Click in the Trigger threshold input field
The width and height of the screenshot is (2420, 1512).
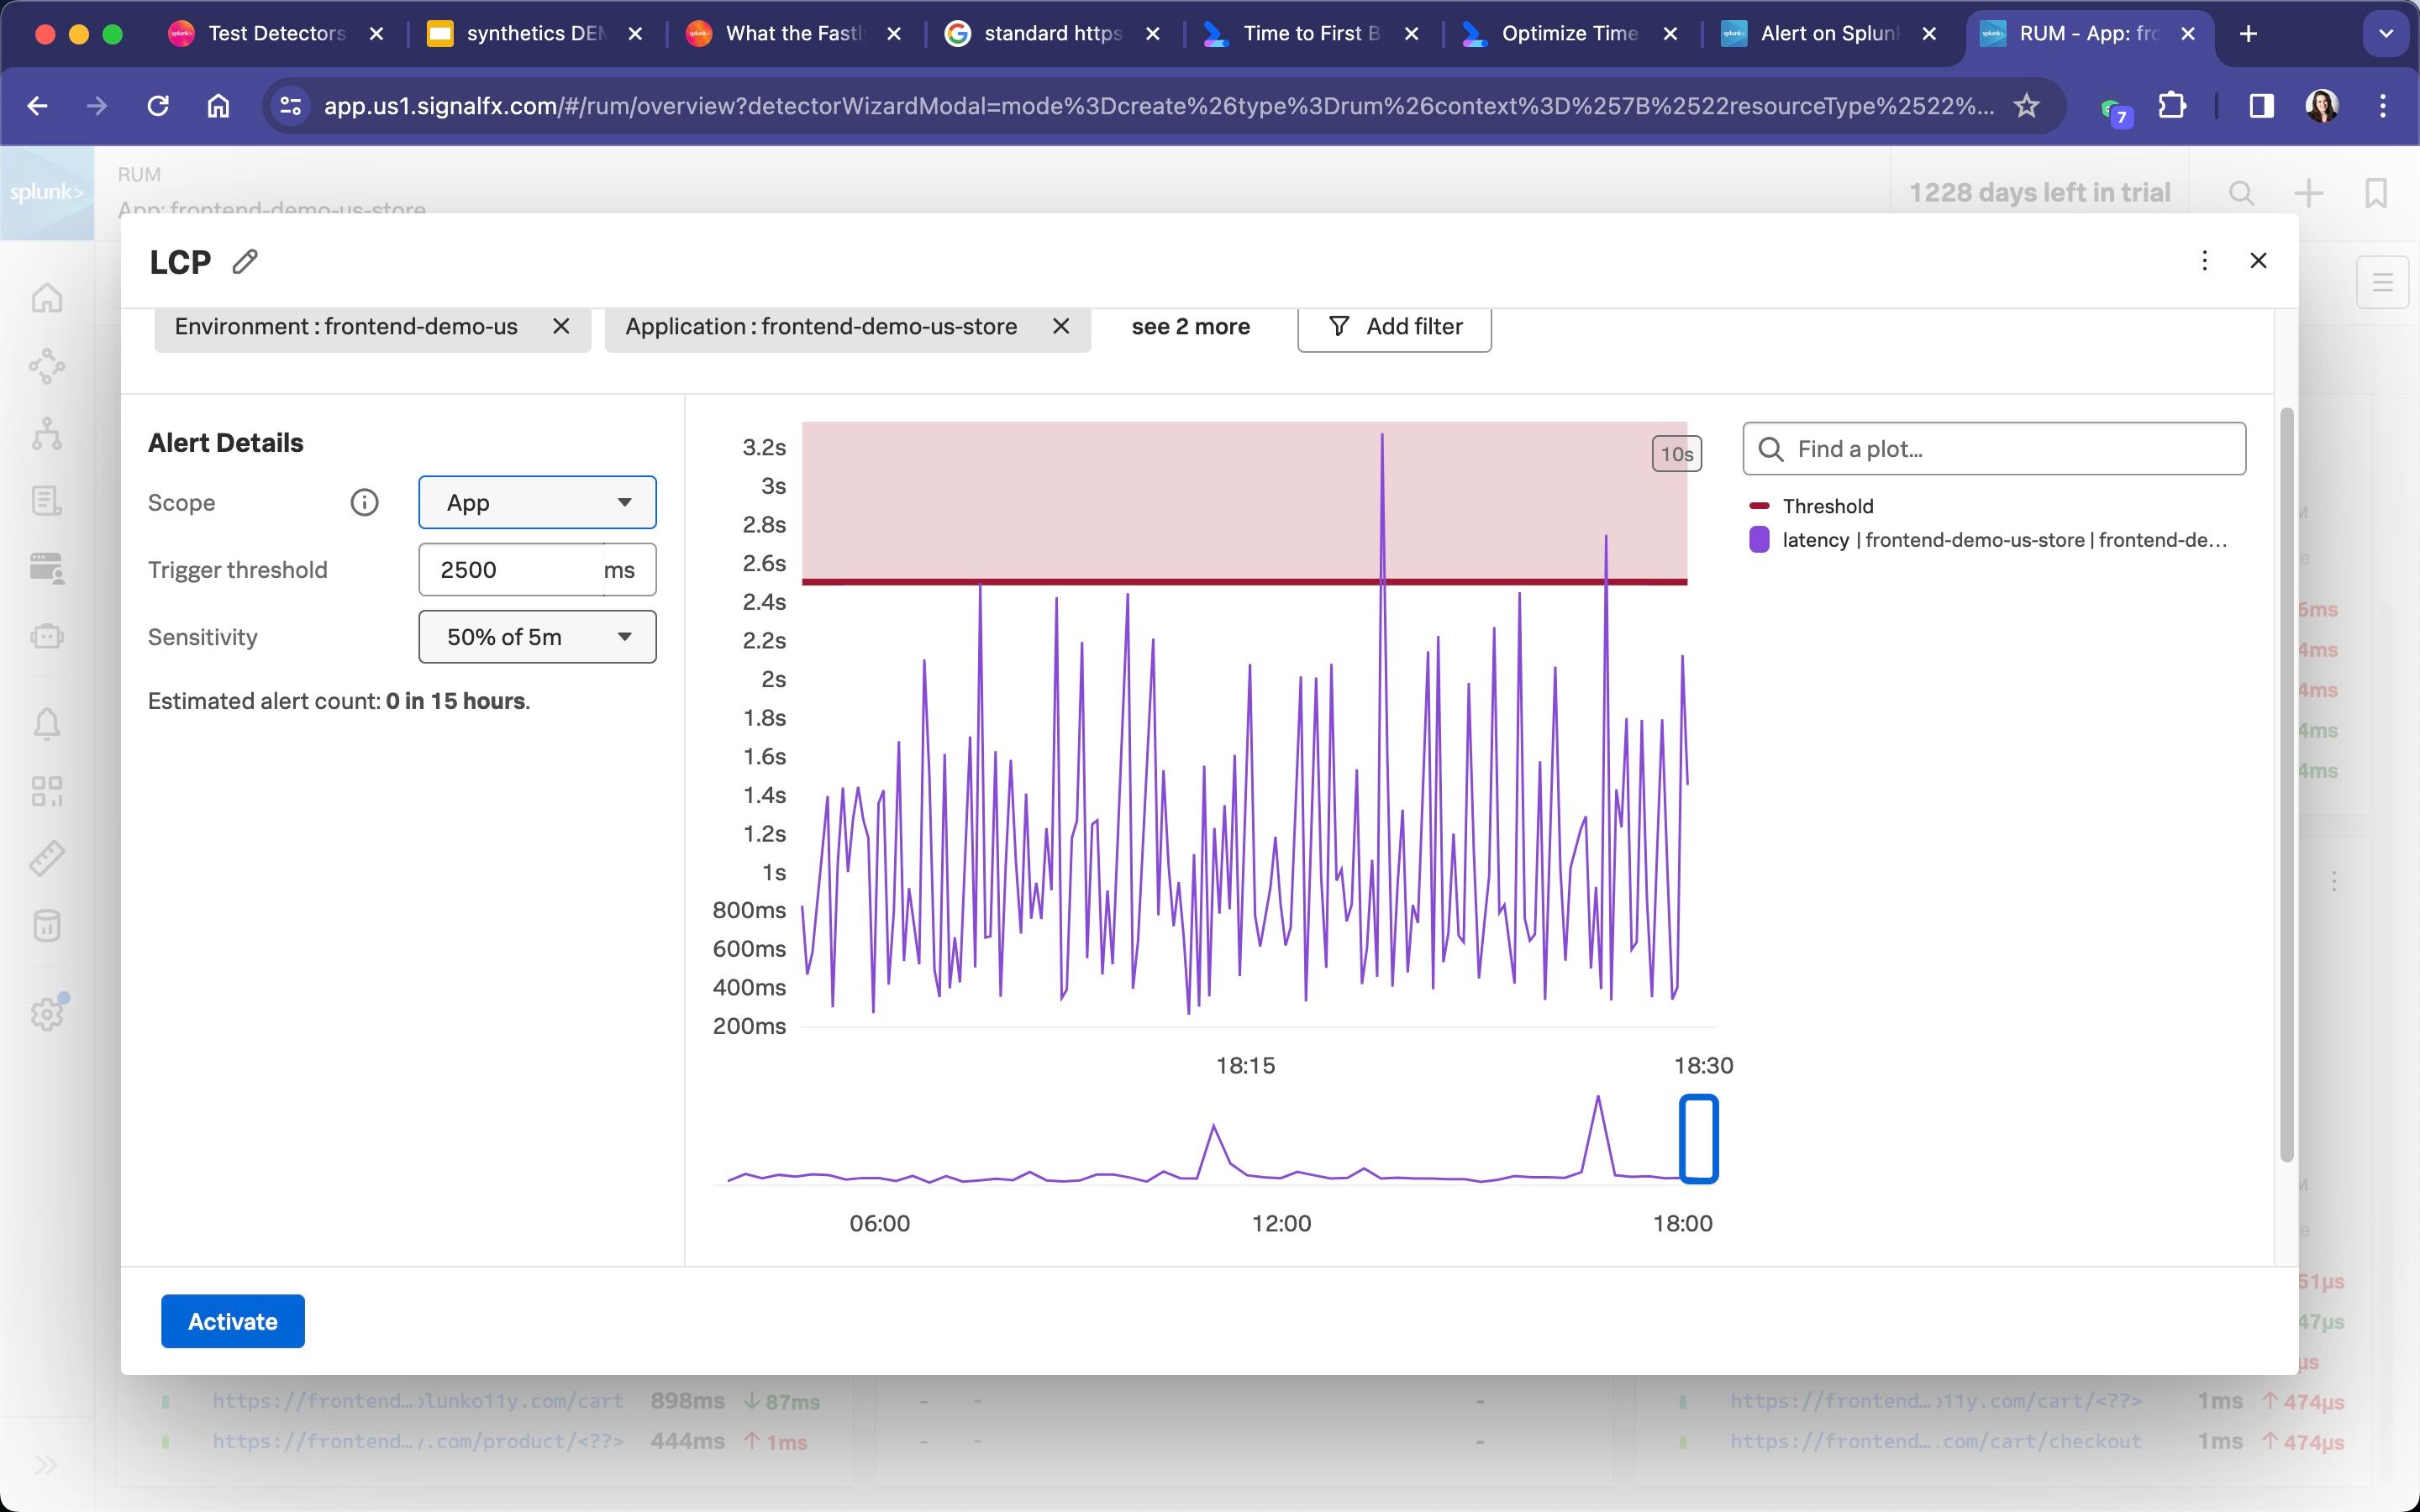pos(510,570)
